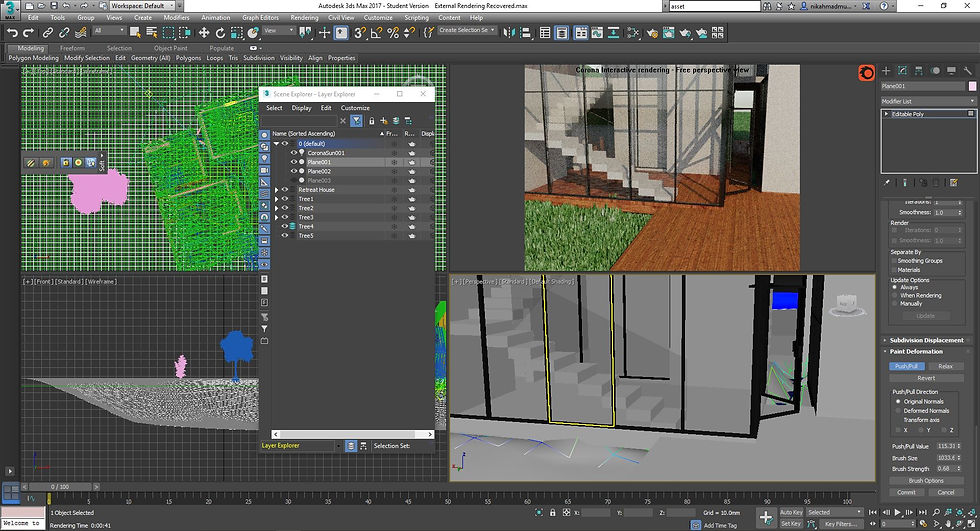Toggle Angle Snap in toolbar
The height and width of the screenshot is (531, 980).
point(376,32)
